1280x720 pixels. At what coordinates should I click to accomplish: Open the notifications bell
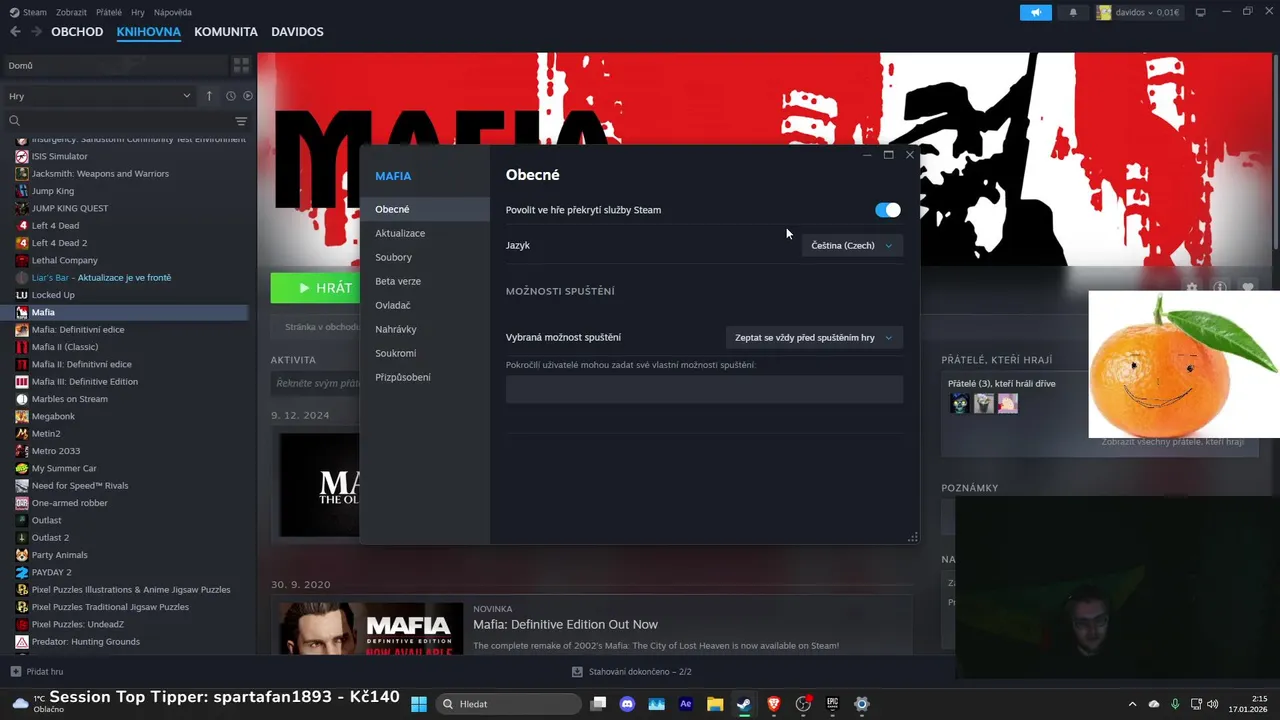tap(1074, 12)
